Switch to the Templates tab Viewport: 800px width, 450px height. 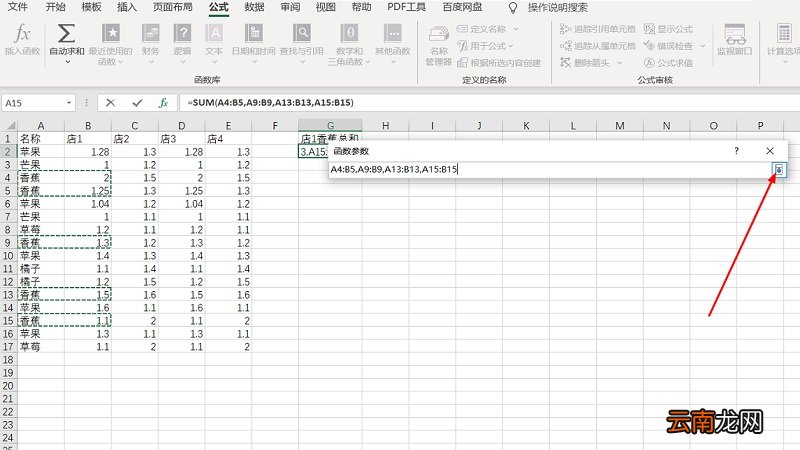click(x=91, y=7)
